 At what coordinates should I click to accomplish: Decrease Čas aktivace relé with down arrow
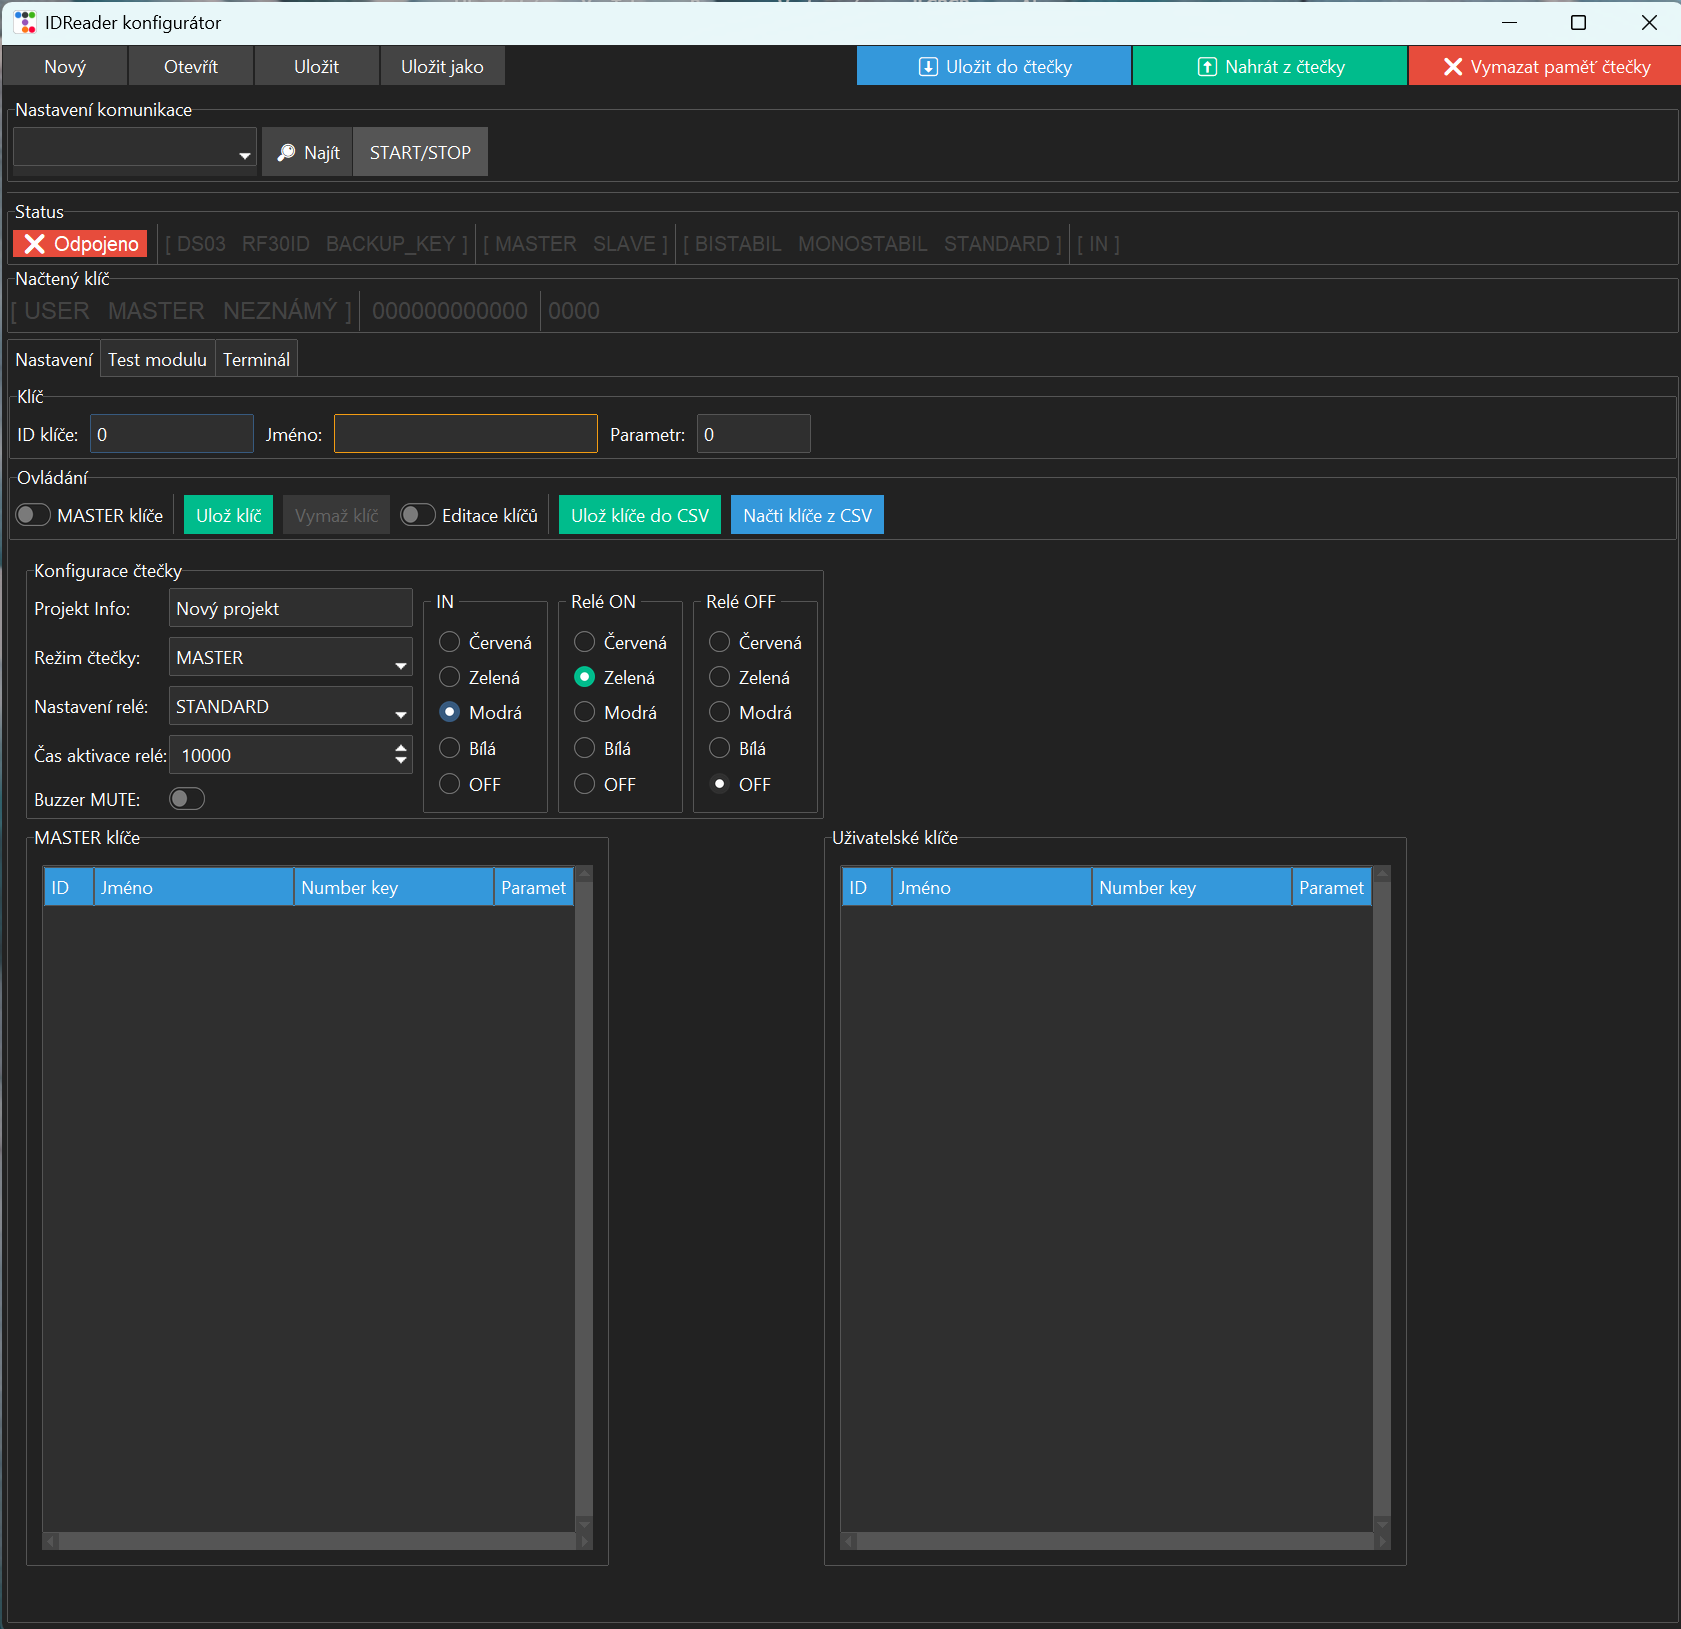pos(401,762)
